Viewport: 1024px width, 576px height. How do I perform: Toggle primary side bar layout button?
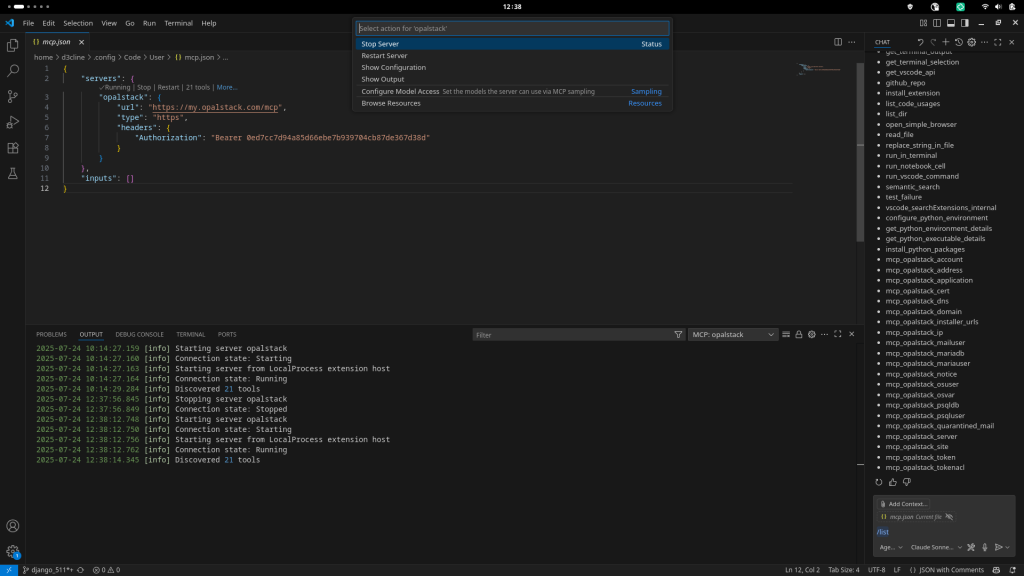coord(937,23)
